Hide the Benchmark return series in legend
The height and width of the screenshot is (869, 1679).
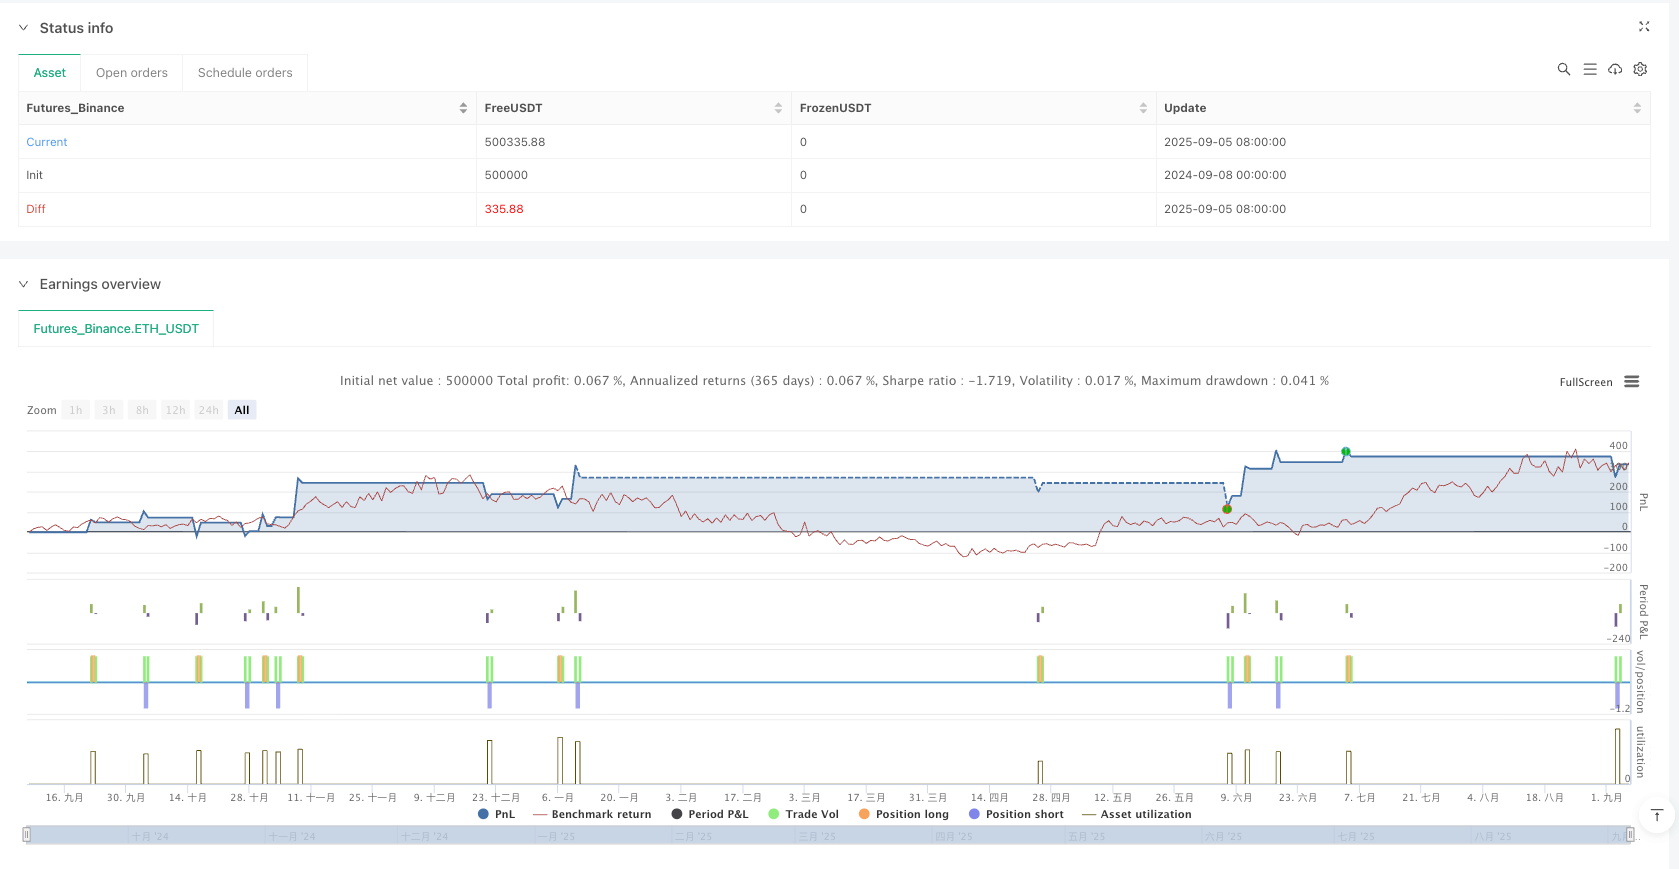(593, 814)
